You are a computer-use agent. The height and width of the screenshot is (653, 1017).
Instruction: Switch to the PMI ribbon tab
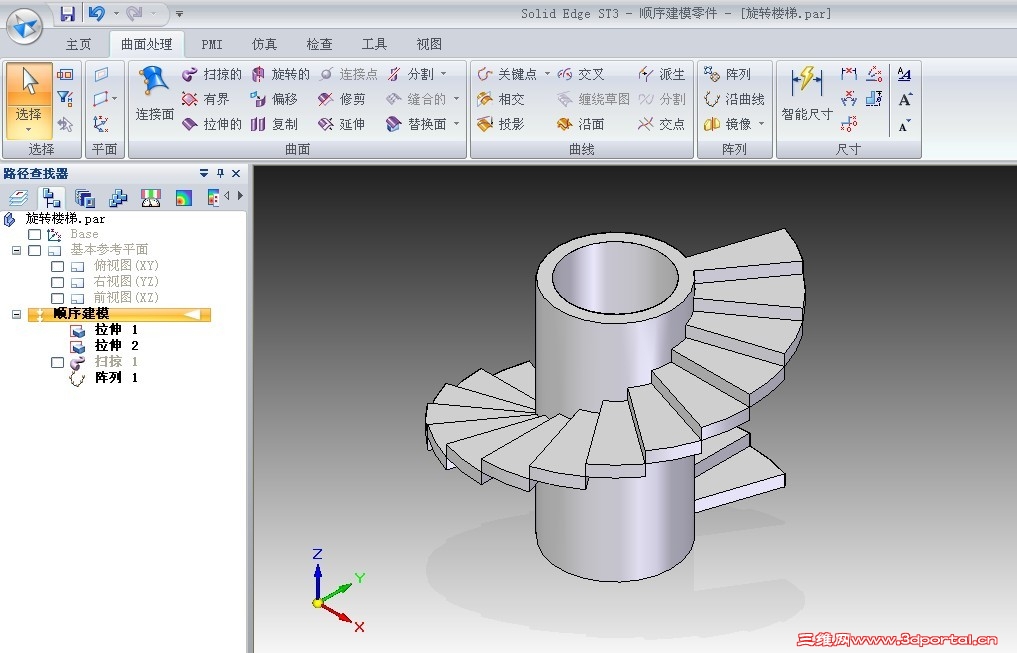[x=211, y=44]
